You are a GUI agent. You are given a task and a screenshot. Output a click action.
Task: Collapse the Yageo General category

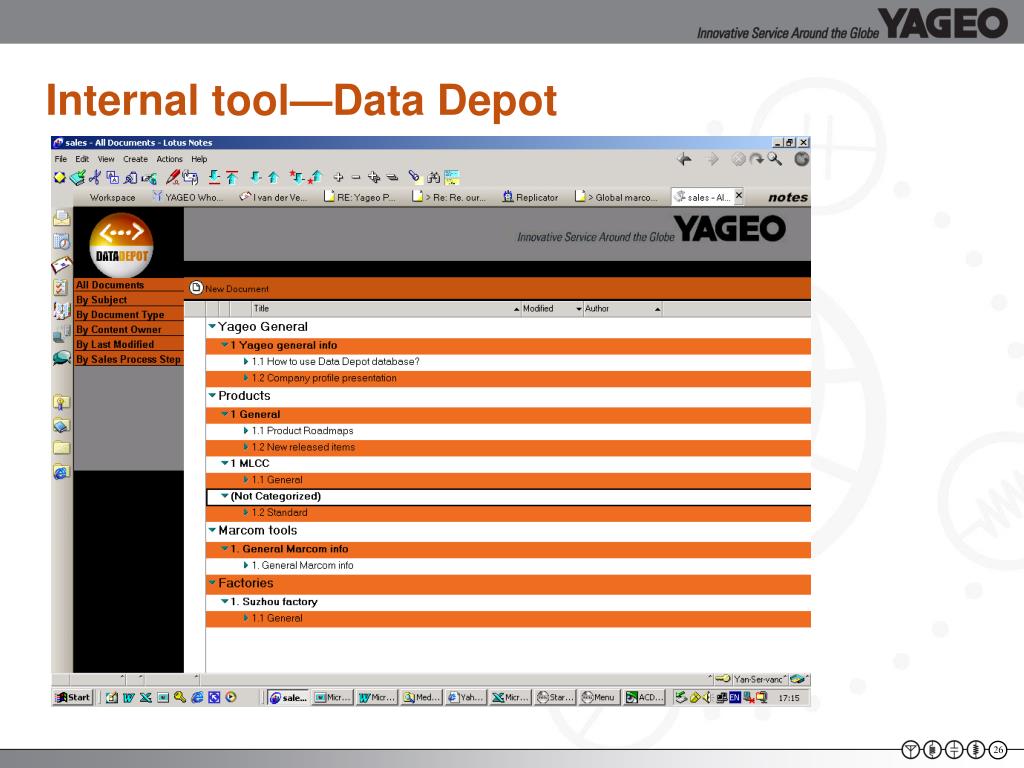click(x=212, y=326)
